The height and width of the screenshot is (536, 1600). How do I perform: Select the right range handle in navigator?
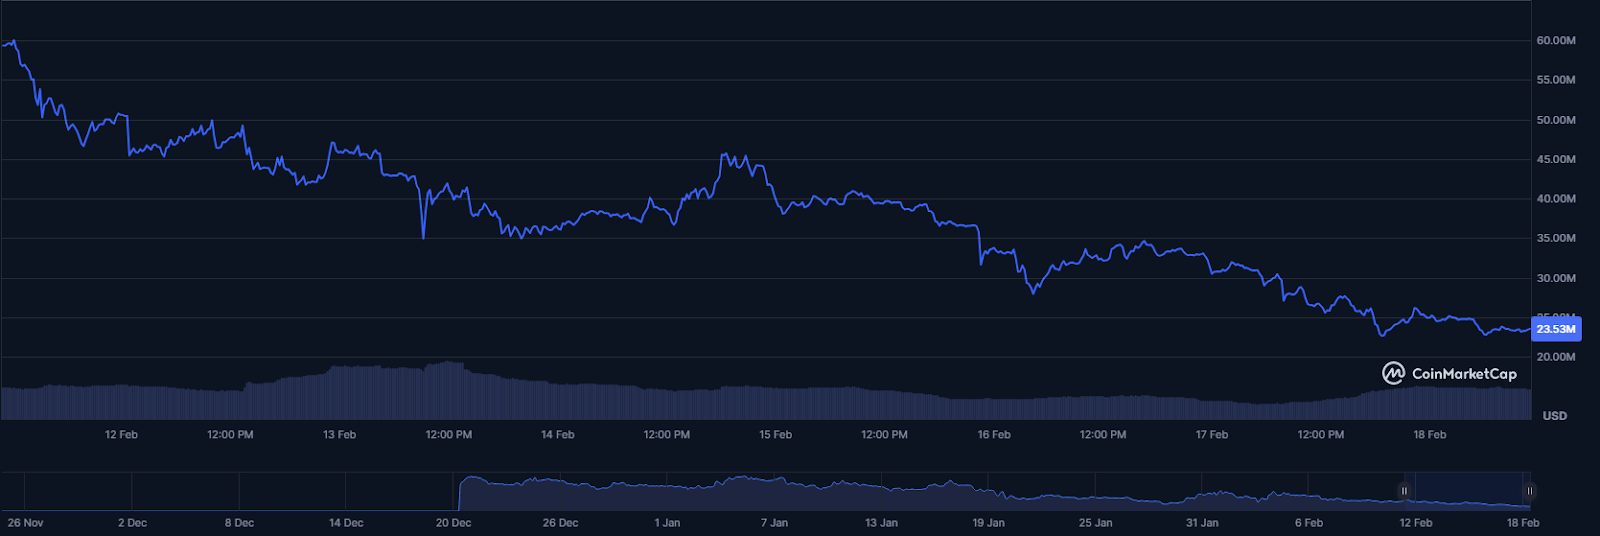[1529, 491]
